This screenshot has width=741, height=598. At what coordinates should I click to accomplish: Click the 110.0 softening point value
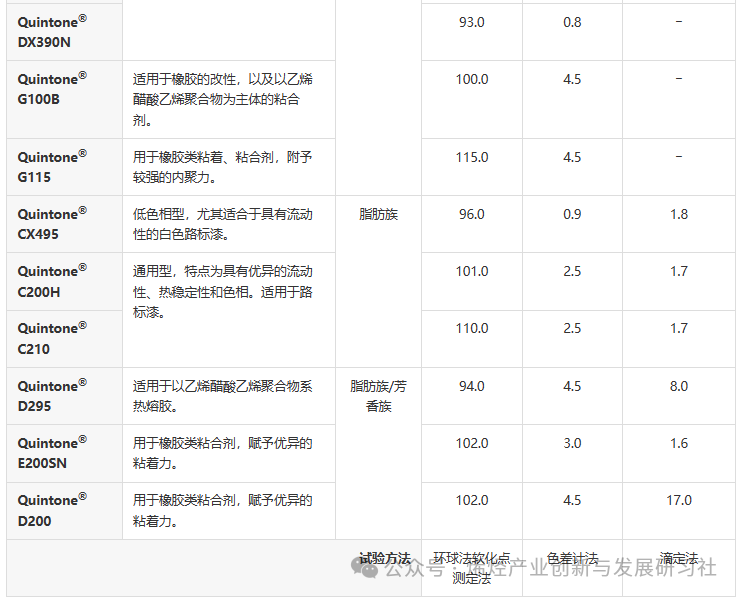click(x=472, y=329)
